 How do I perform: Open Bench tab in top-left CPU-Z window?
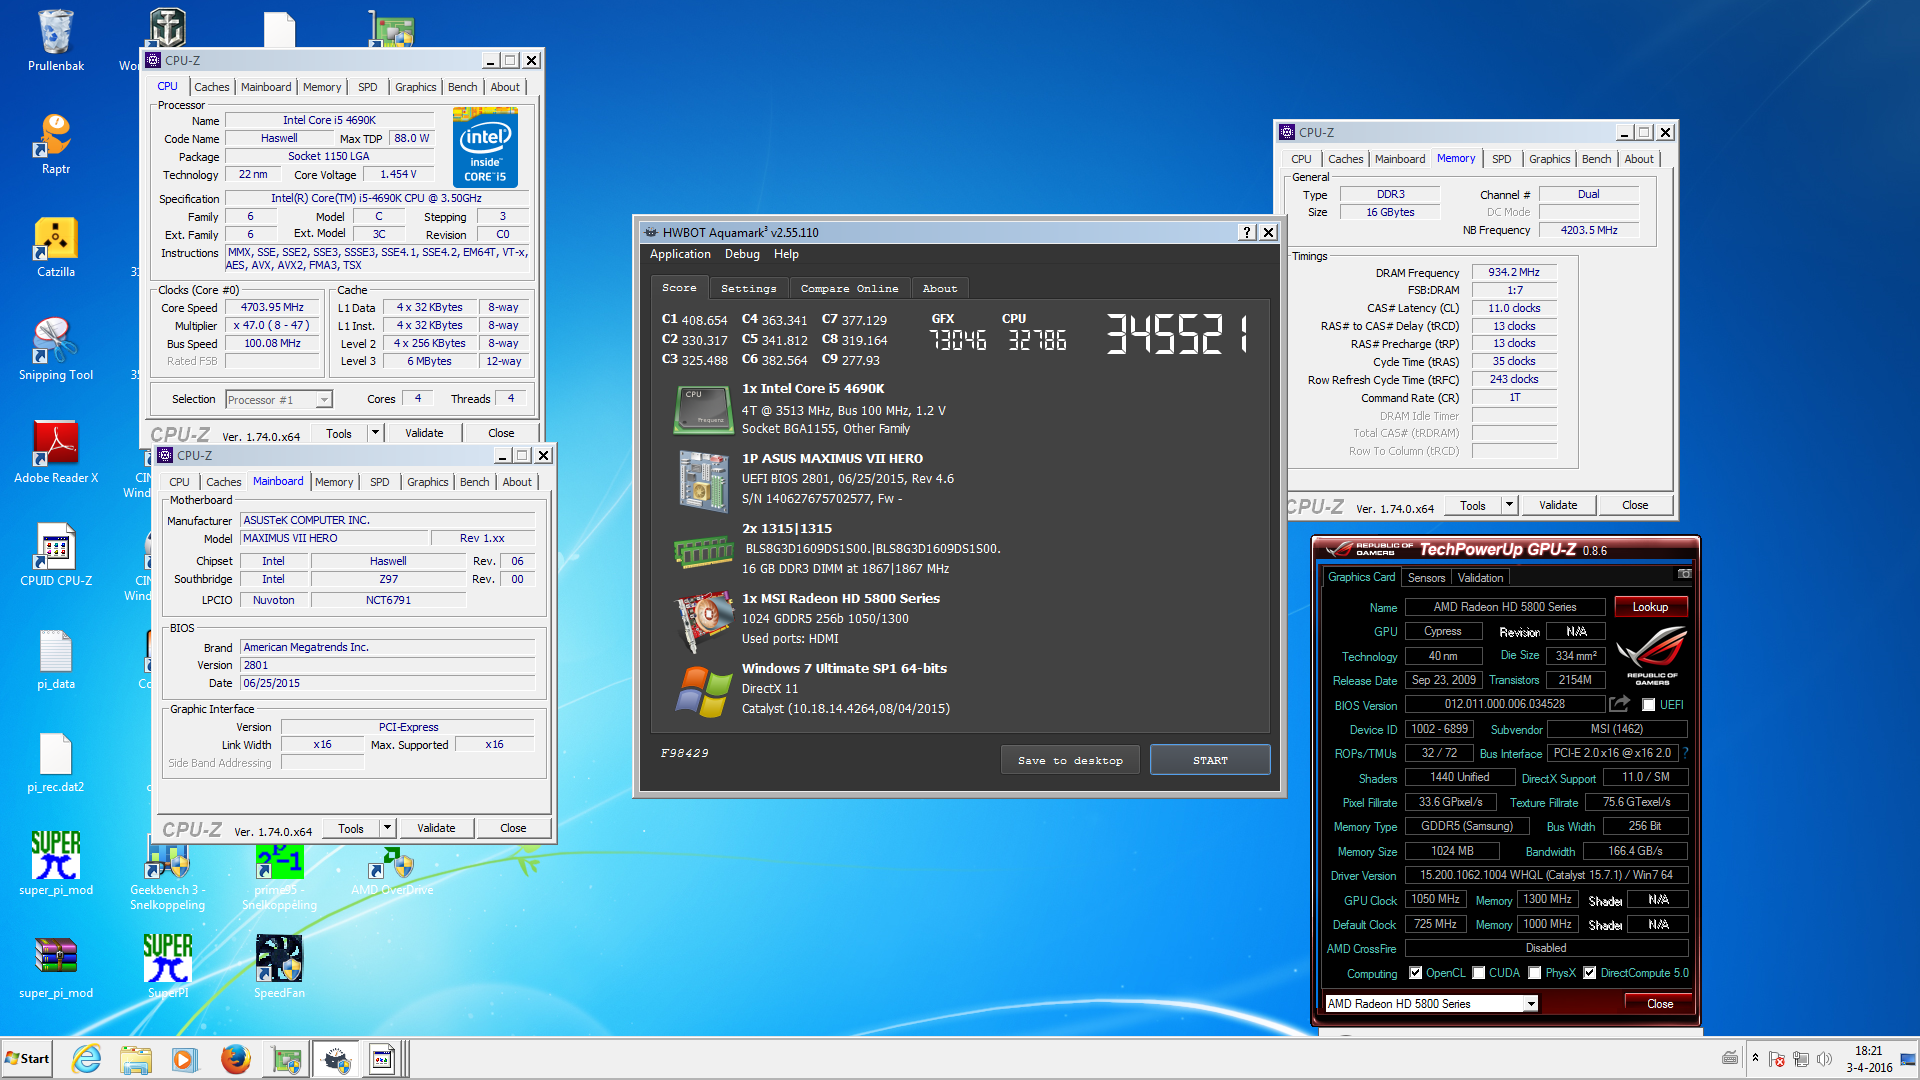(x=462, y=87)
